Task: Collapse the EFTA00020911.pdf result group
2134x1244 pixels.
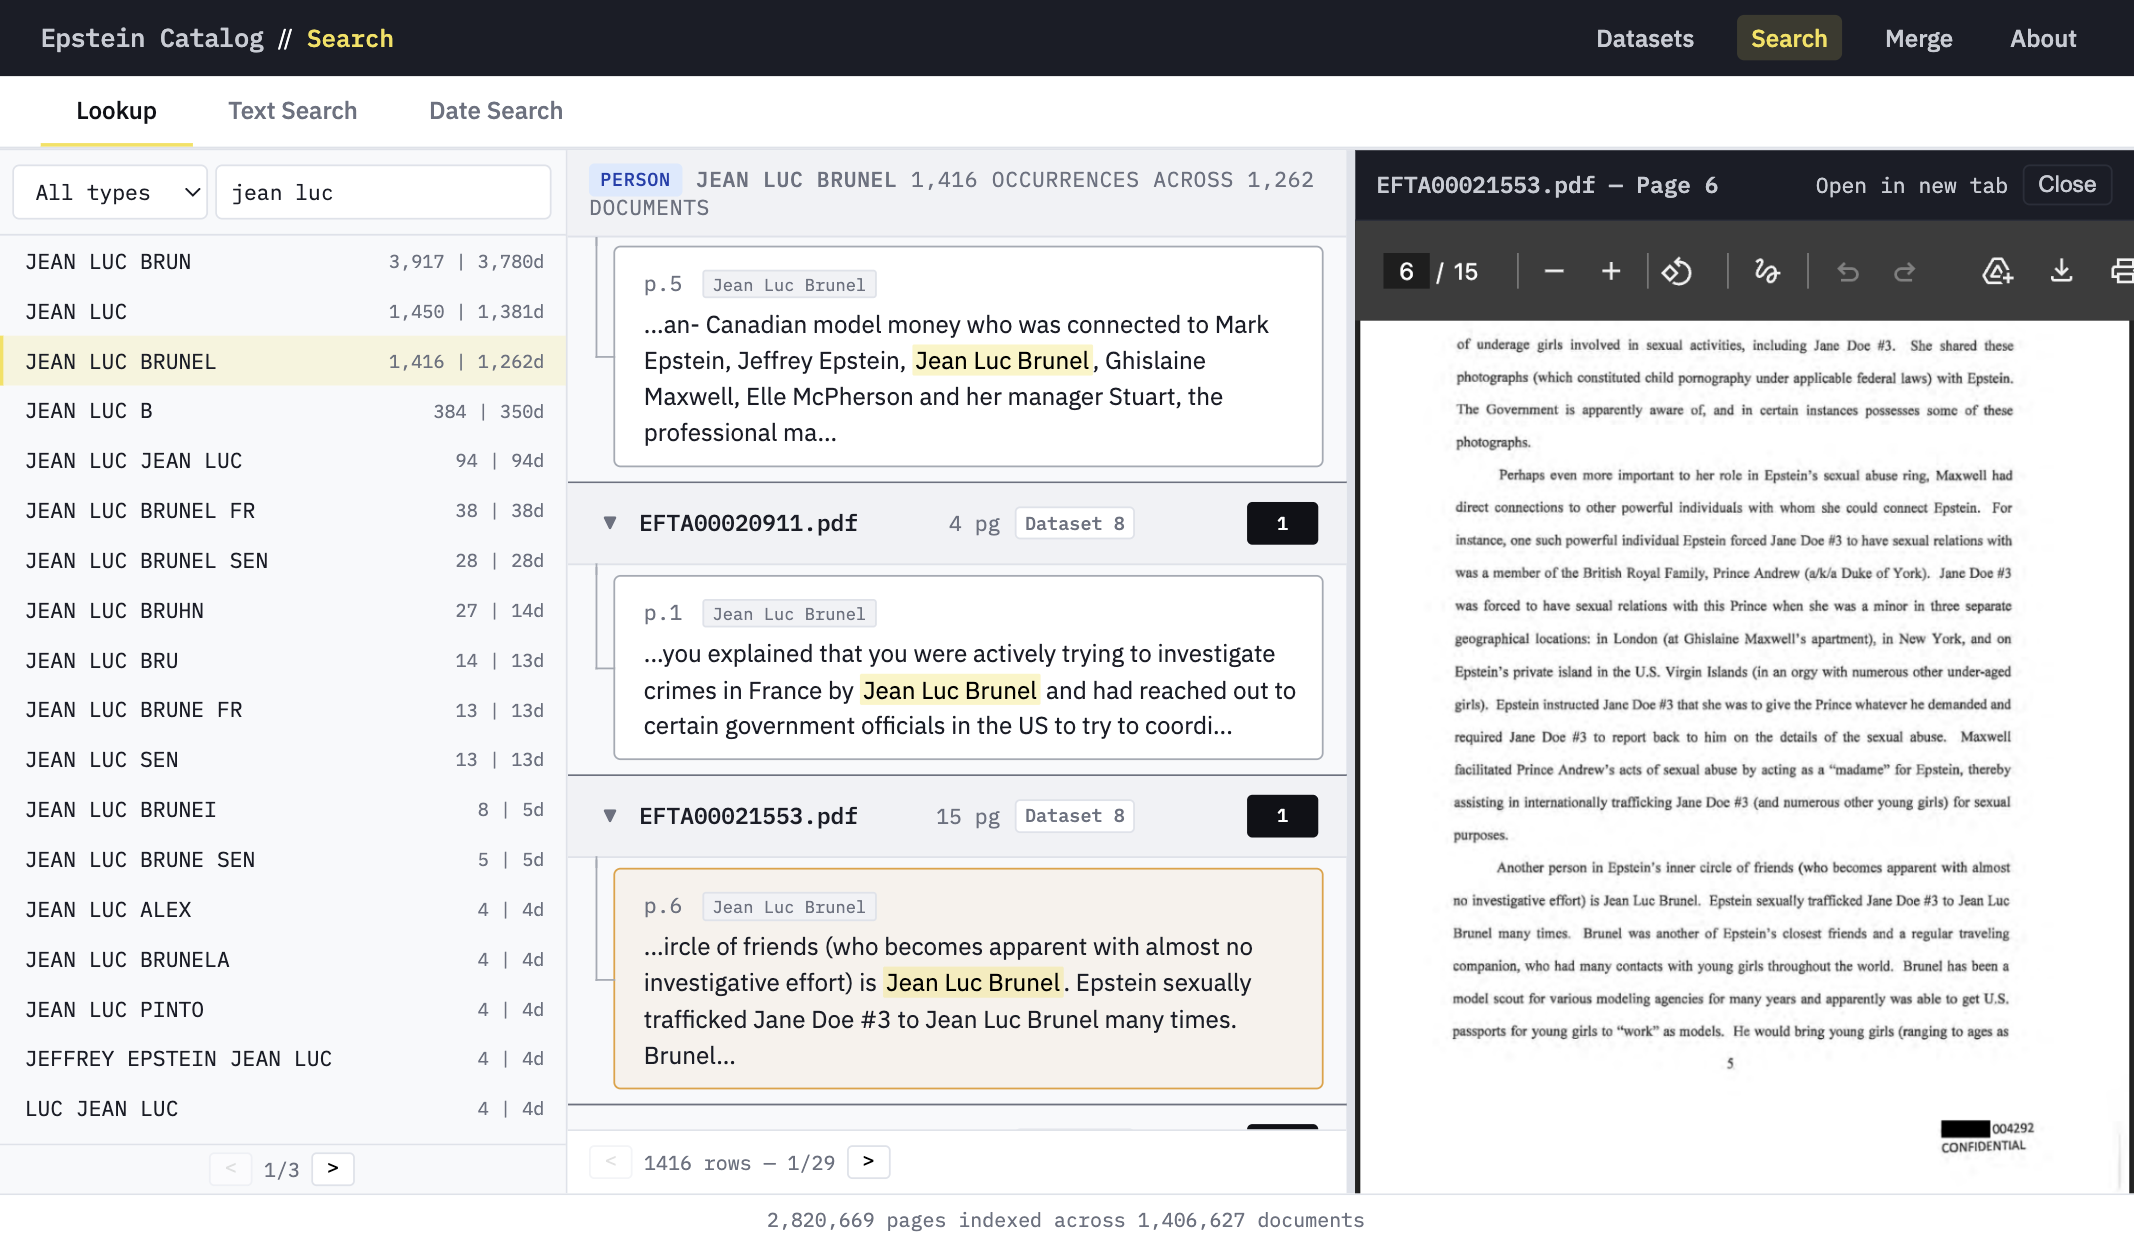Action: 610,522
